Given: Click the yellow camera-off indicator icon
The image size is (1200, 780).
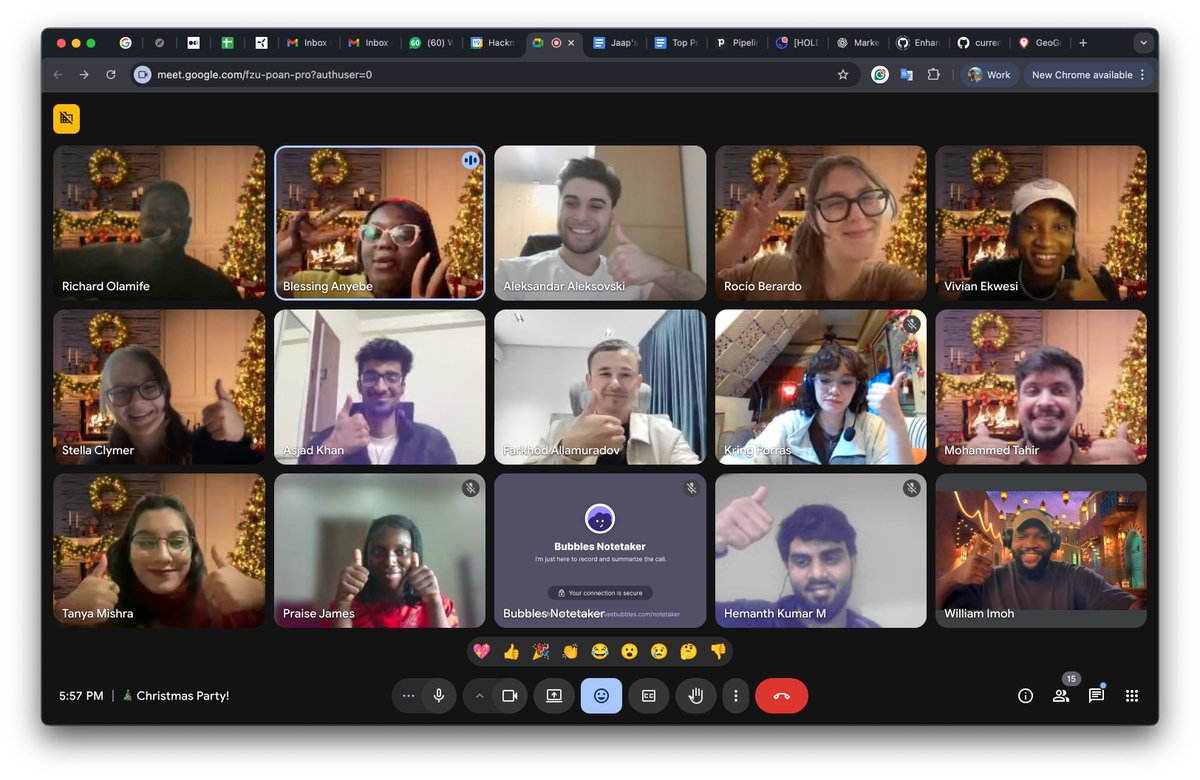Looking at the screenshot, I should click(66, 119).
